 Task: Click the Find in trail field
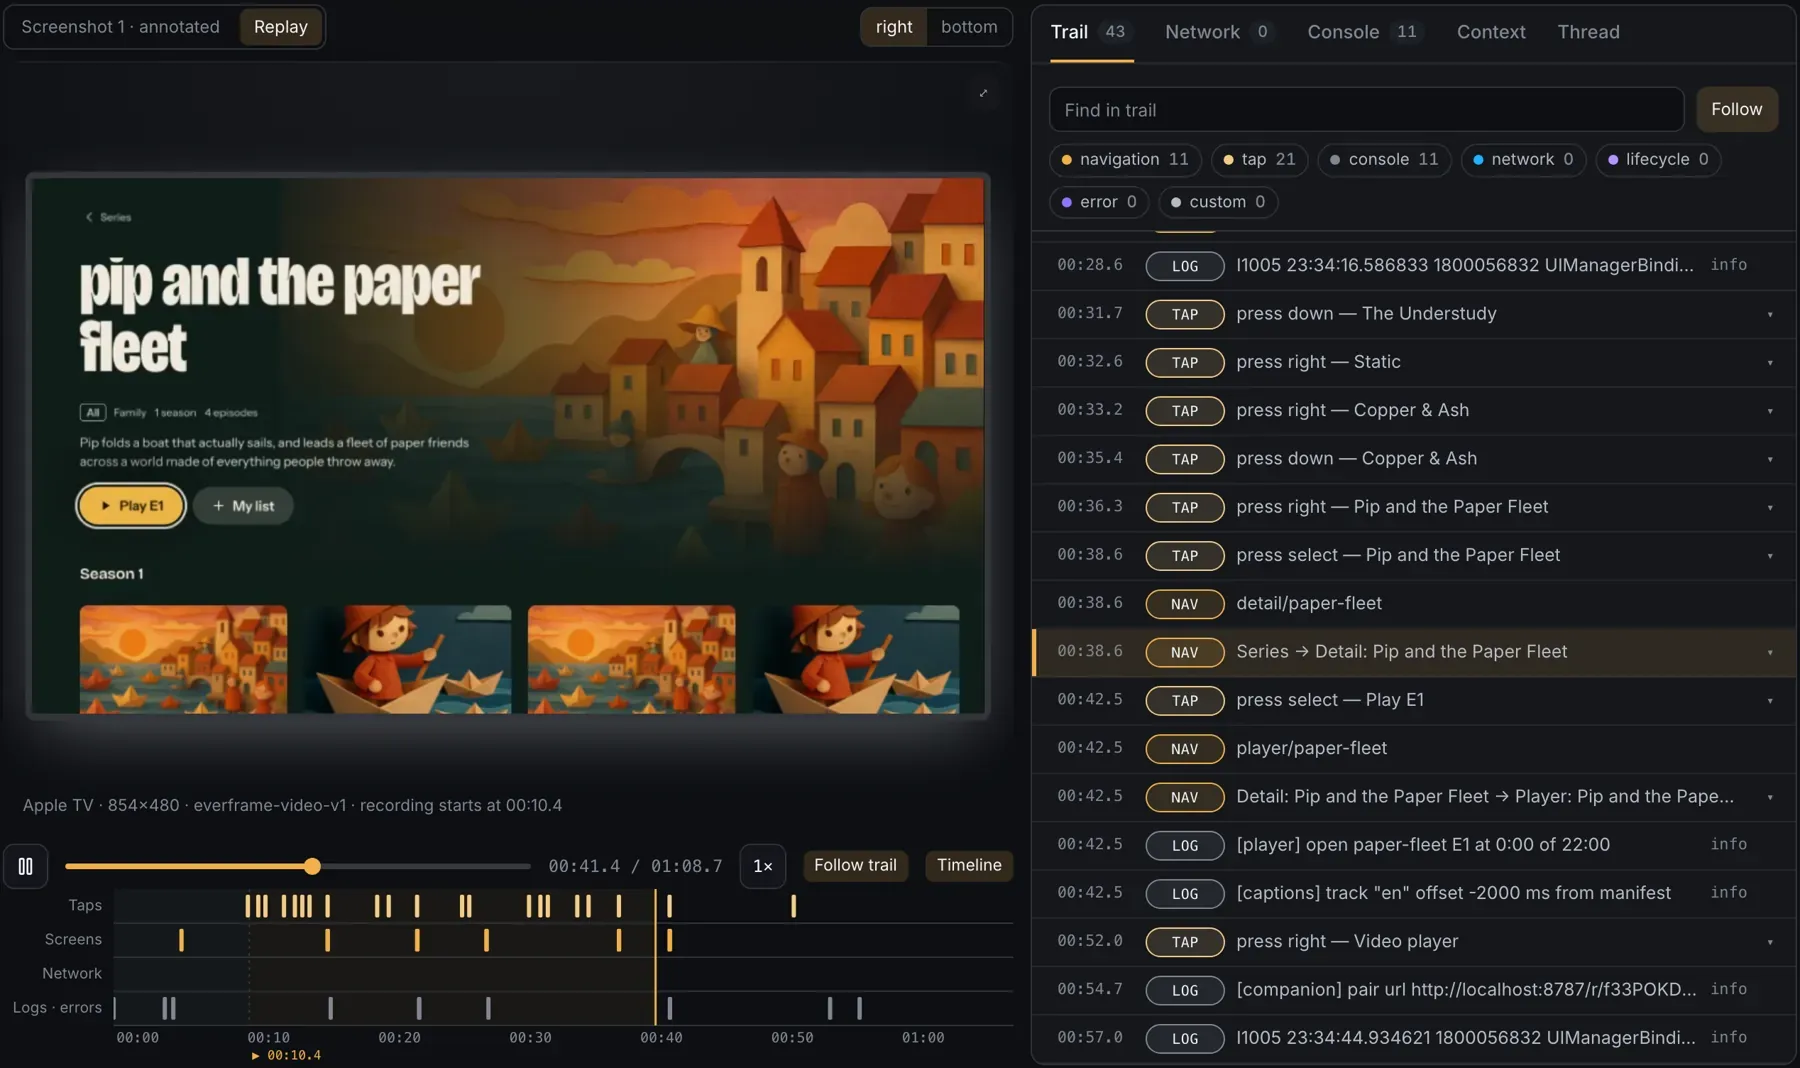1366,110
